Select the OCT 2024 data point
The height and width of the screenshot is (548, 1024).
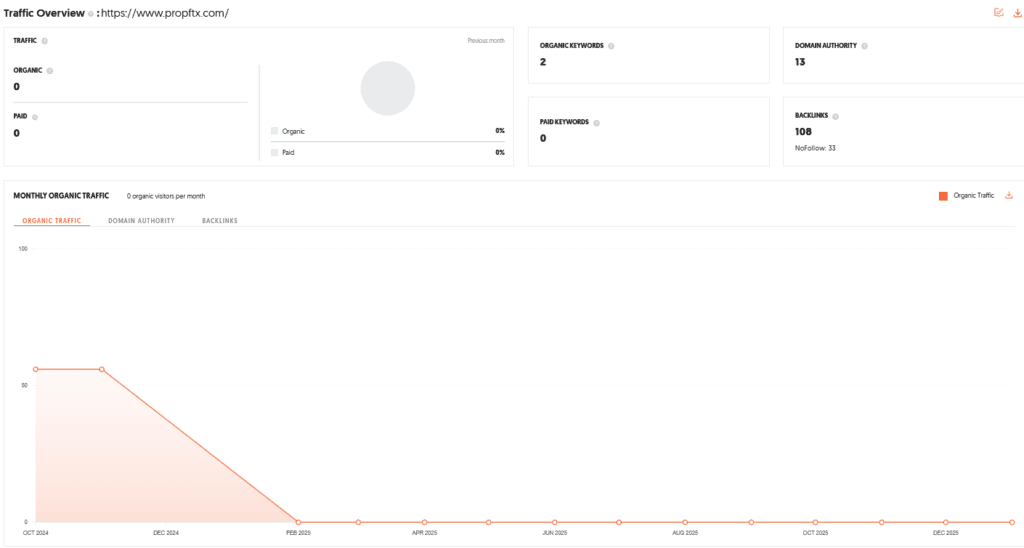[36, 370]
